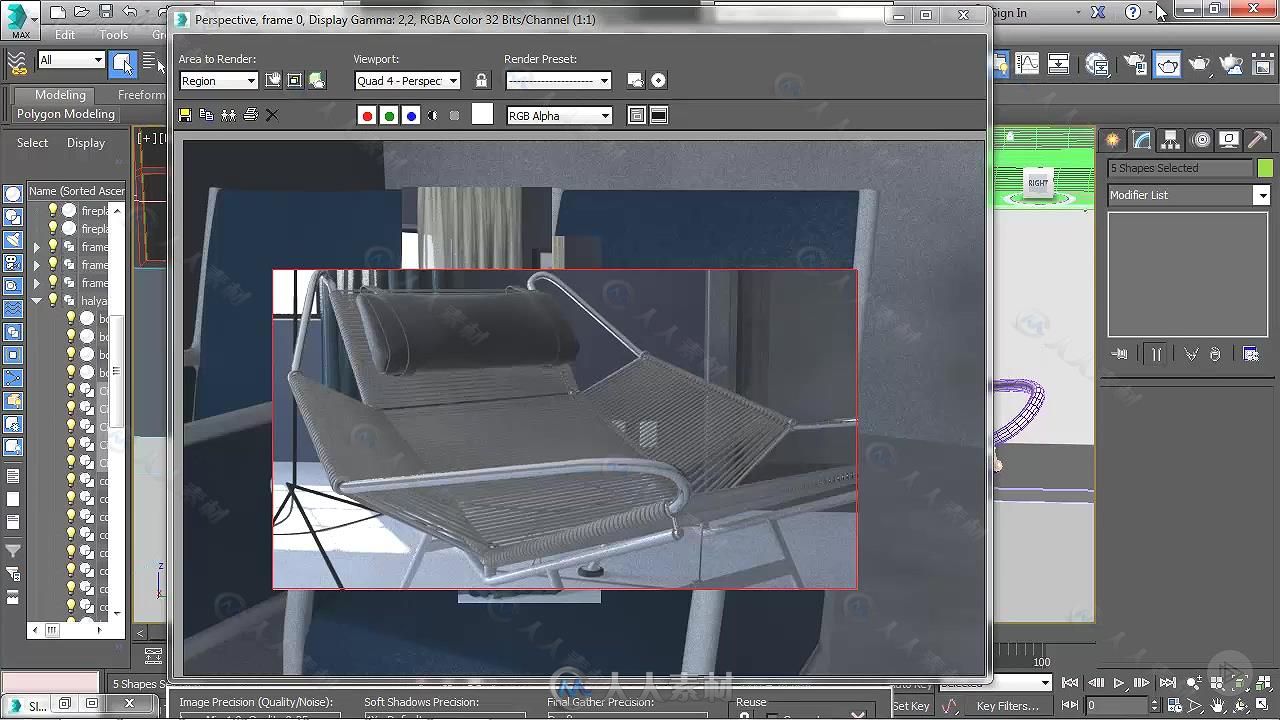
Task: Click the Curve Editor toolbar icon
Action: [x=1028, y=64]
